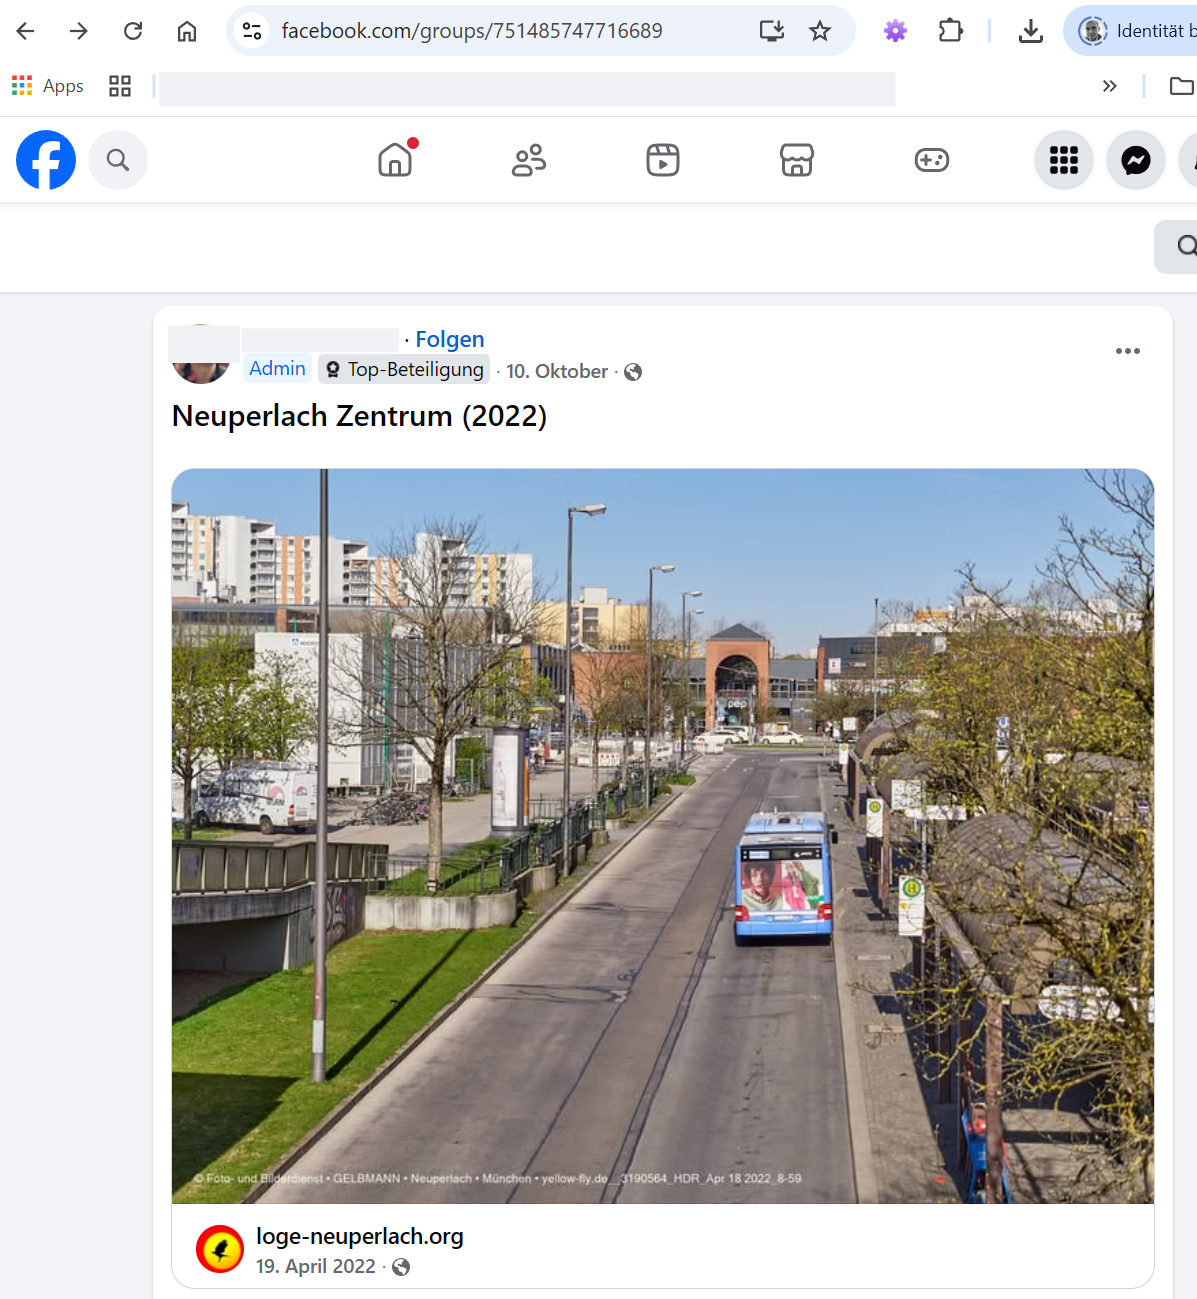Bookmark this page with the star
Viewport: 1197px width, 1299px height.
point(820,31)
